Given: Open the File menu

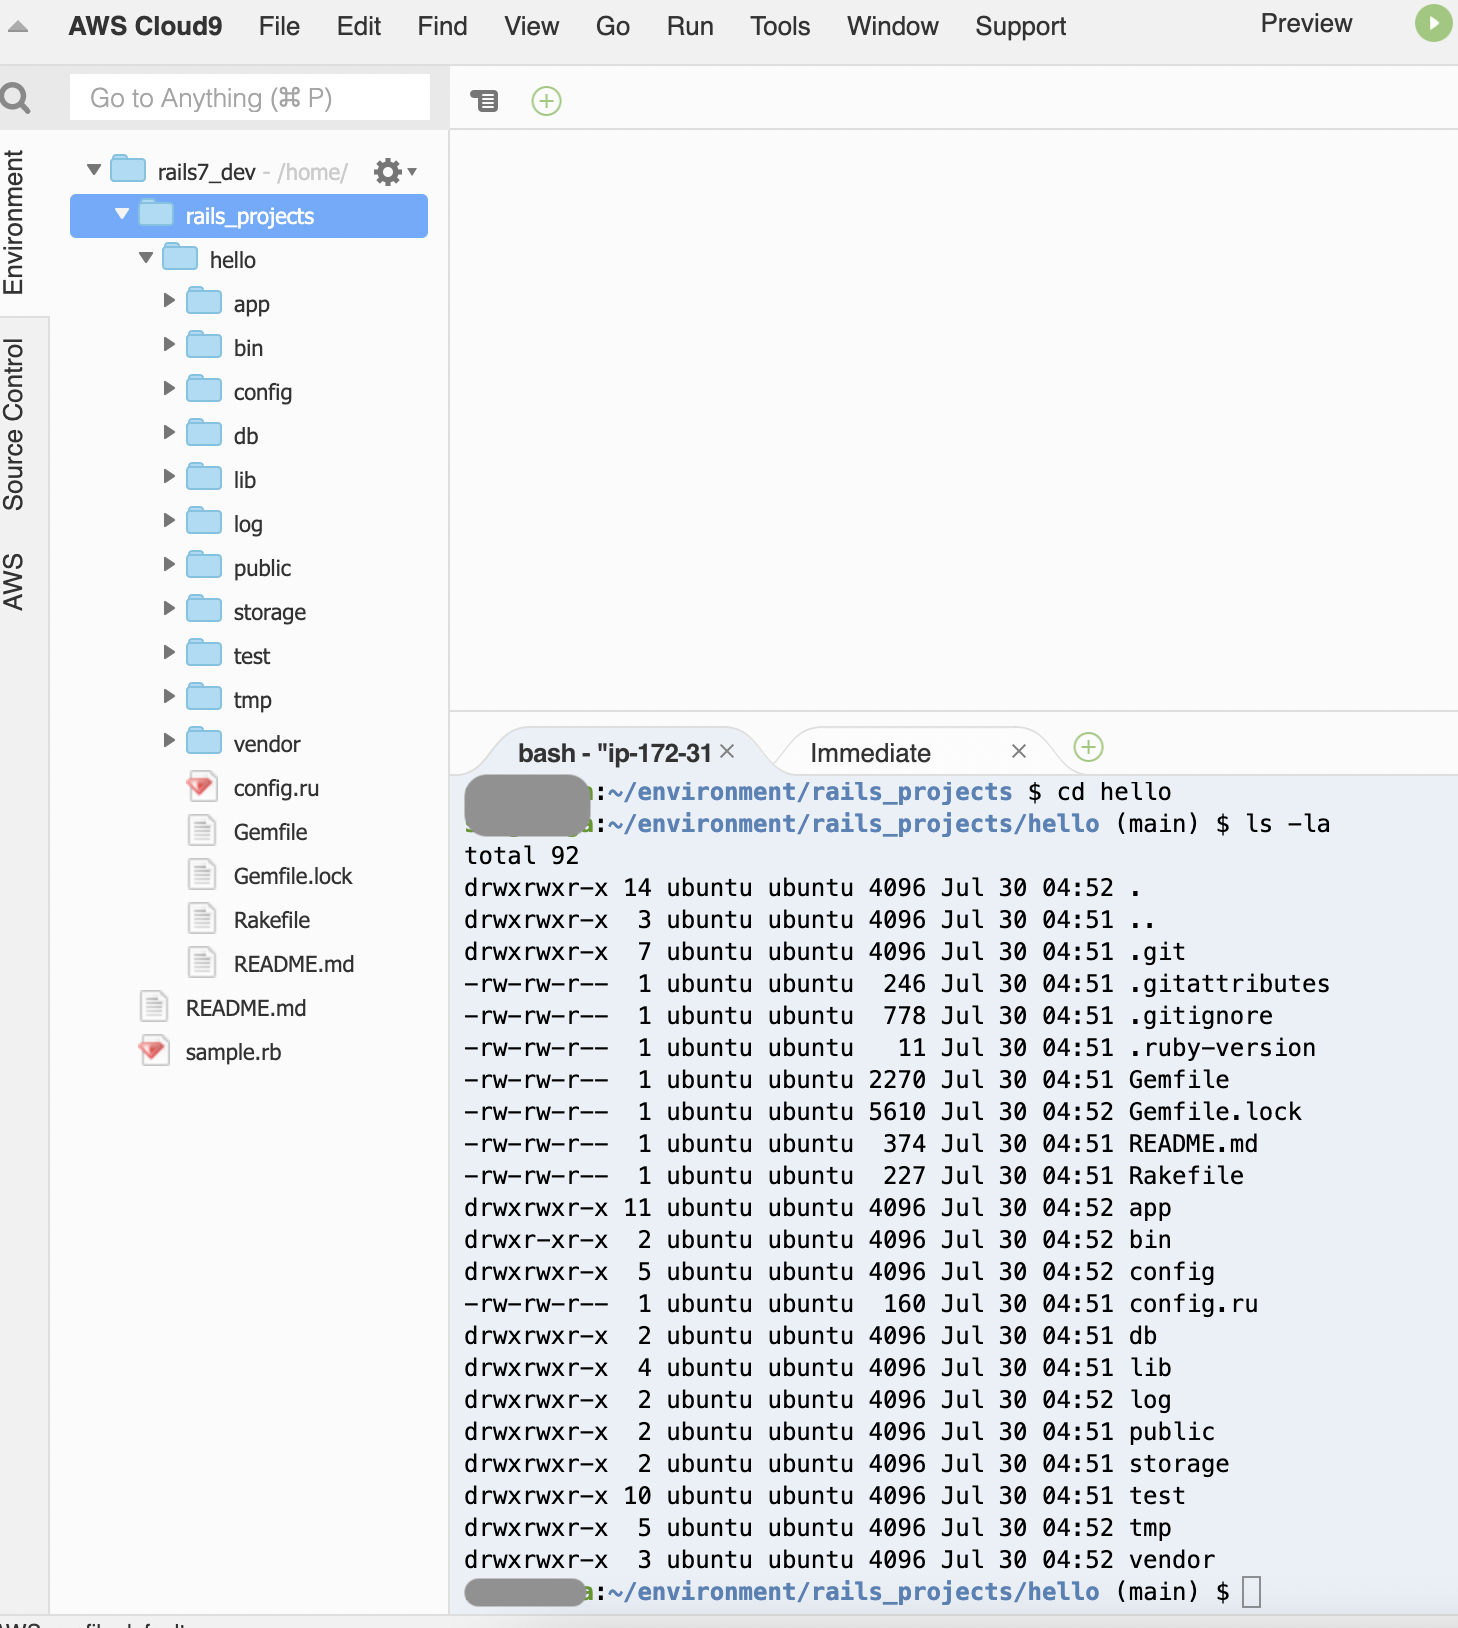Looking at the screenshot, I should (279, 27).
